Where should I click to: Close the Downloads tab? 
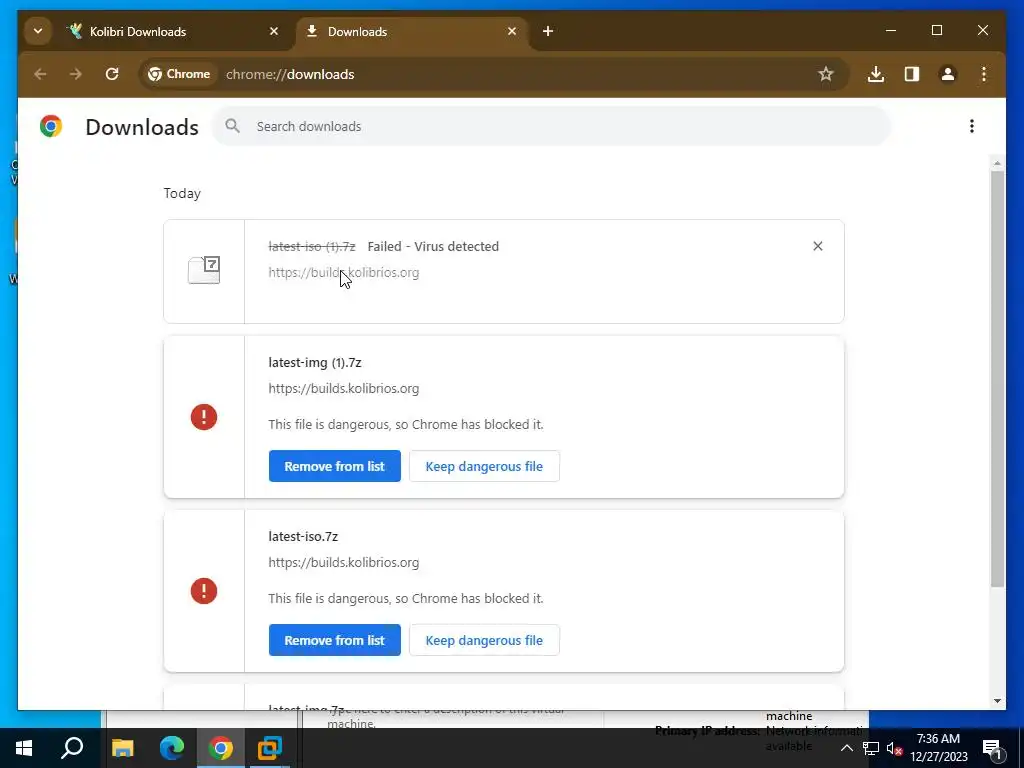point(512,31)
